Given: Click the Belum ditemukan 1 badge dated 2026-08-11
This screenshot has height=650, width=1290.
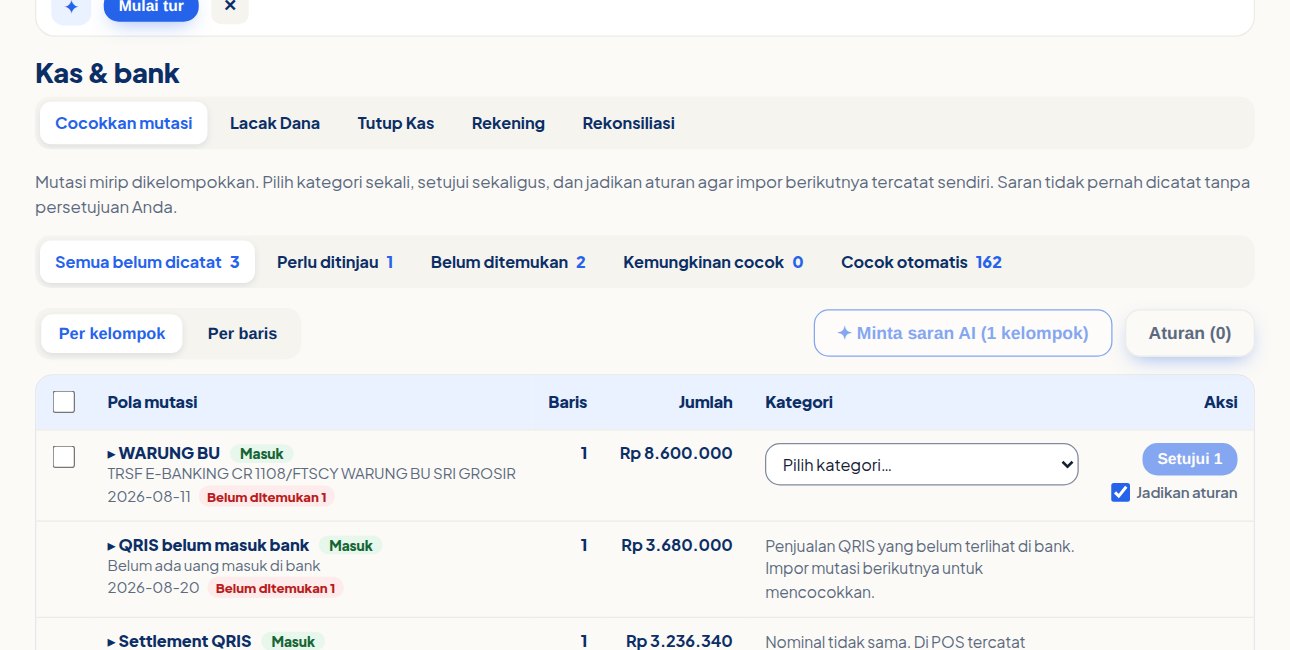Looking at the screenshot, I should pos(266,497).
